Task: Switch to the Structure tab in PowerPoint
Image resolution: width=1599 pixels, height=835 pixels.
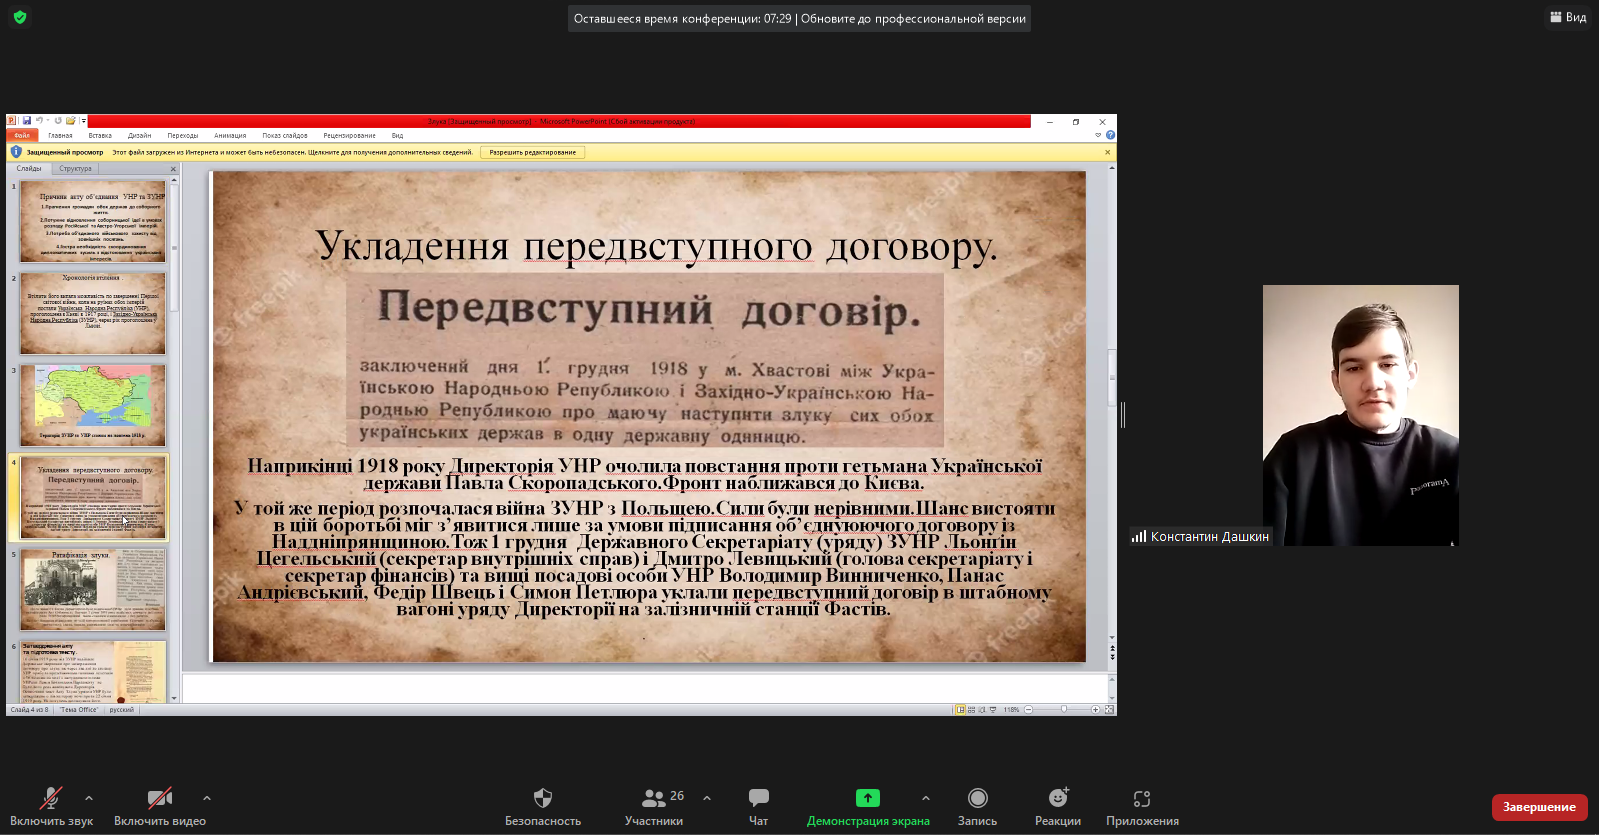Action: click(75, 169)
